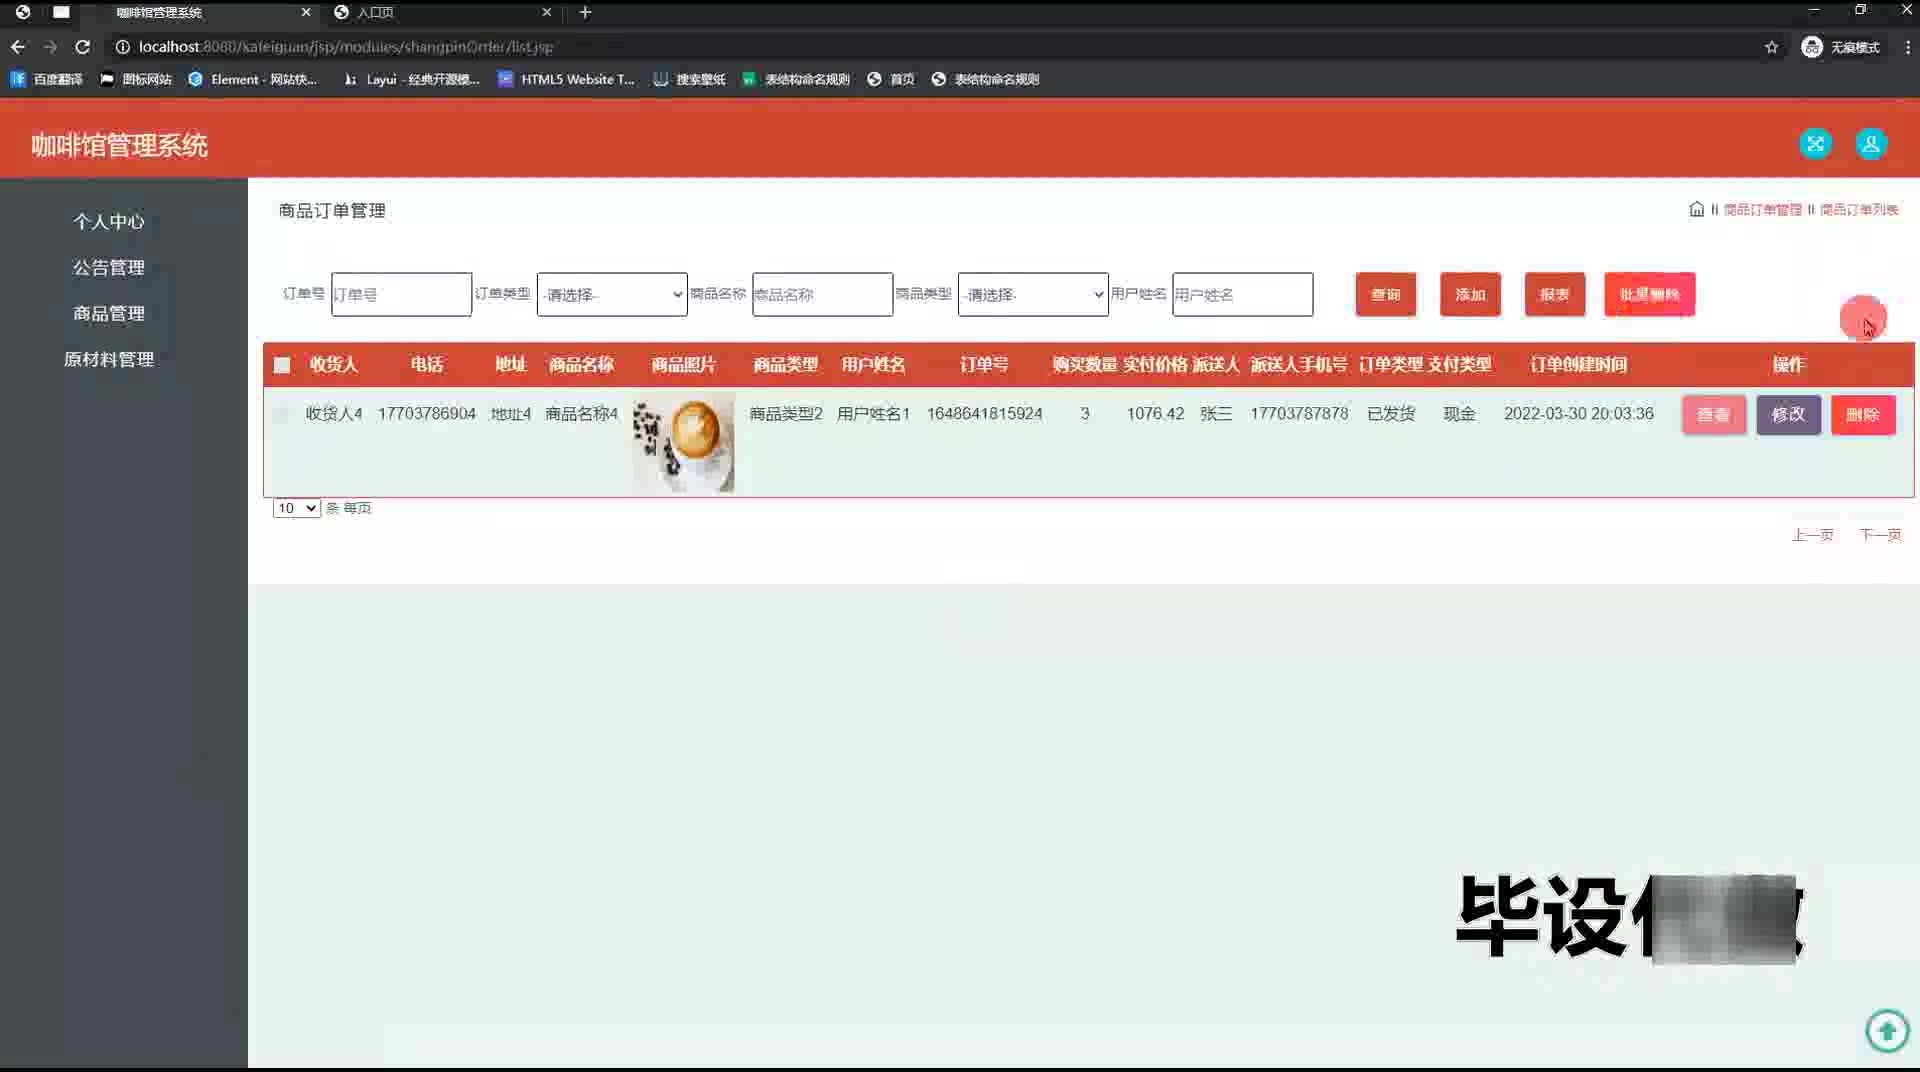Switch to the 入口页 tab
The height and width of the screenshot is (1072, 1920).
coord(440,12)
